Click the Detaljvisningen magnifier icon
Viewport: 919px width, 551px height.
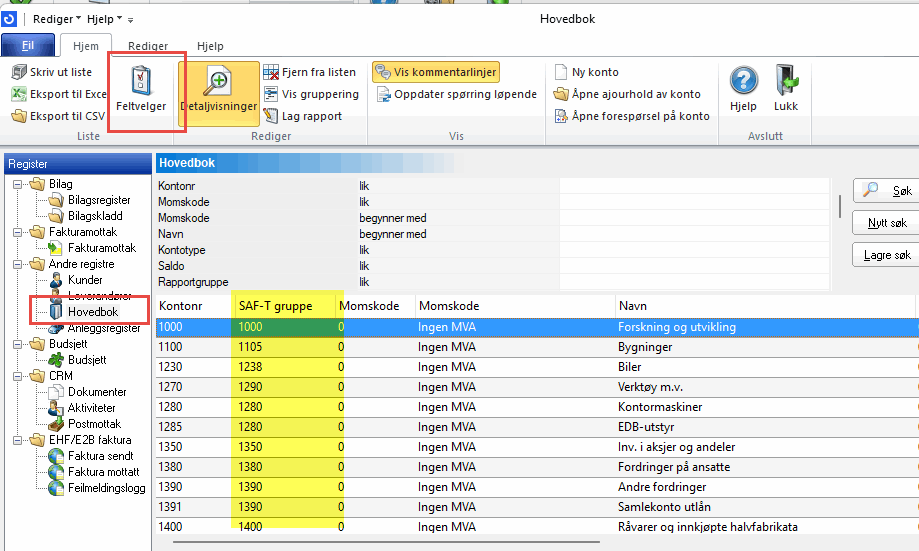pyautogui.click(x=218, y=82)
